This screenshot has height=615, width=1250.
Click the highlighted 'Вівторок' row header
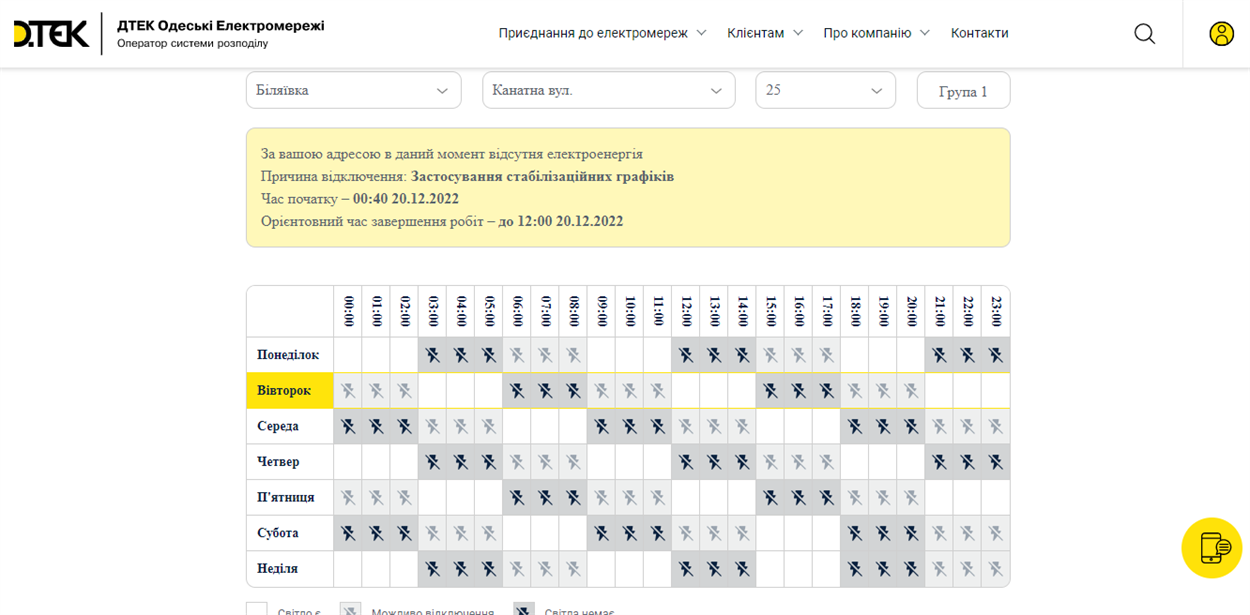(x=289, y=391)
